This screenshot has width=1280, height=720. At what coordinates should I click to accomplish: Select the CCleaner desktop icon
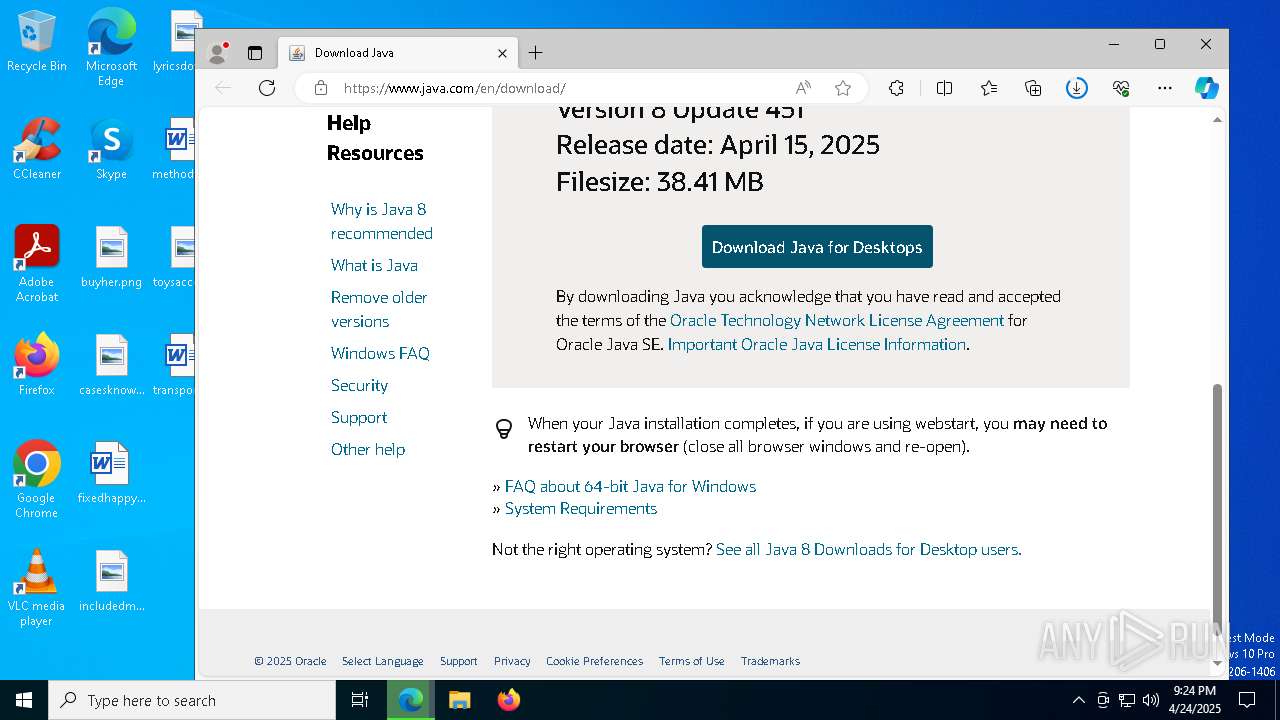point(37,150)
